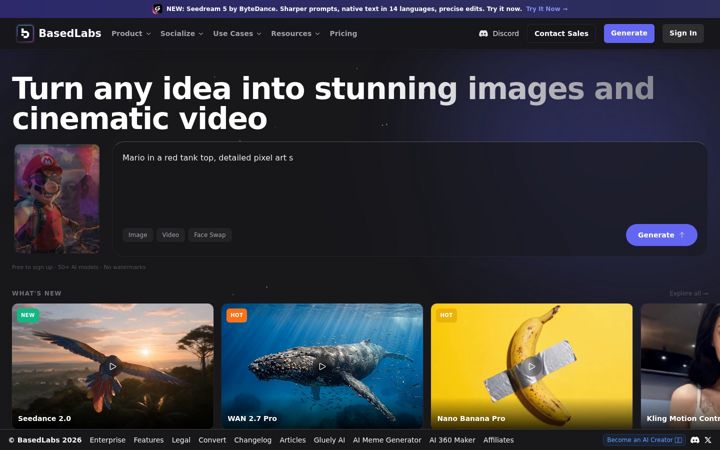Open the Legal footer link

click(181, 440)
